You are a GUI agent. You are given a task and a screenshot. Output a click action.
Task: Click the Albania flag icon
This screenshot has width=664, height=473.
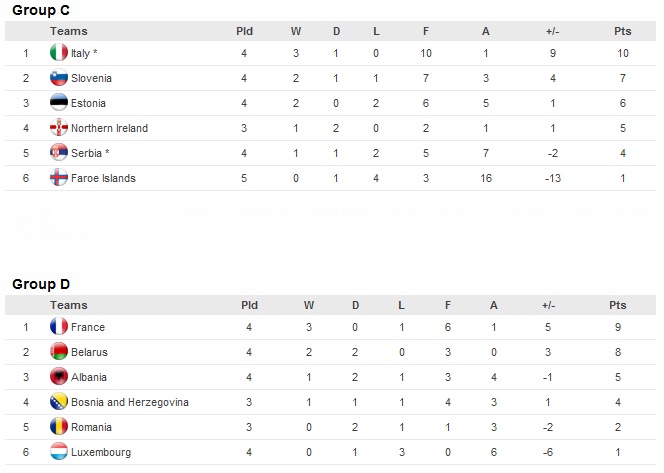coord(59,376)
